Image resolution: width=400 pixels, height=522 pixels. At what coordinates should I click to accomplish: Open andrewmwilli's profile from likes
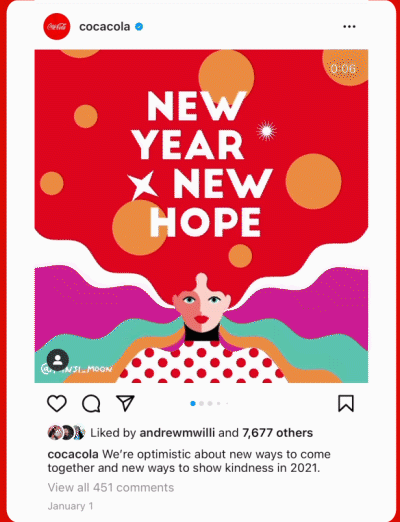tap(177, 433)
